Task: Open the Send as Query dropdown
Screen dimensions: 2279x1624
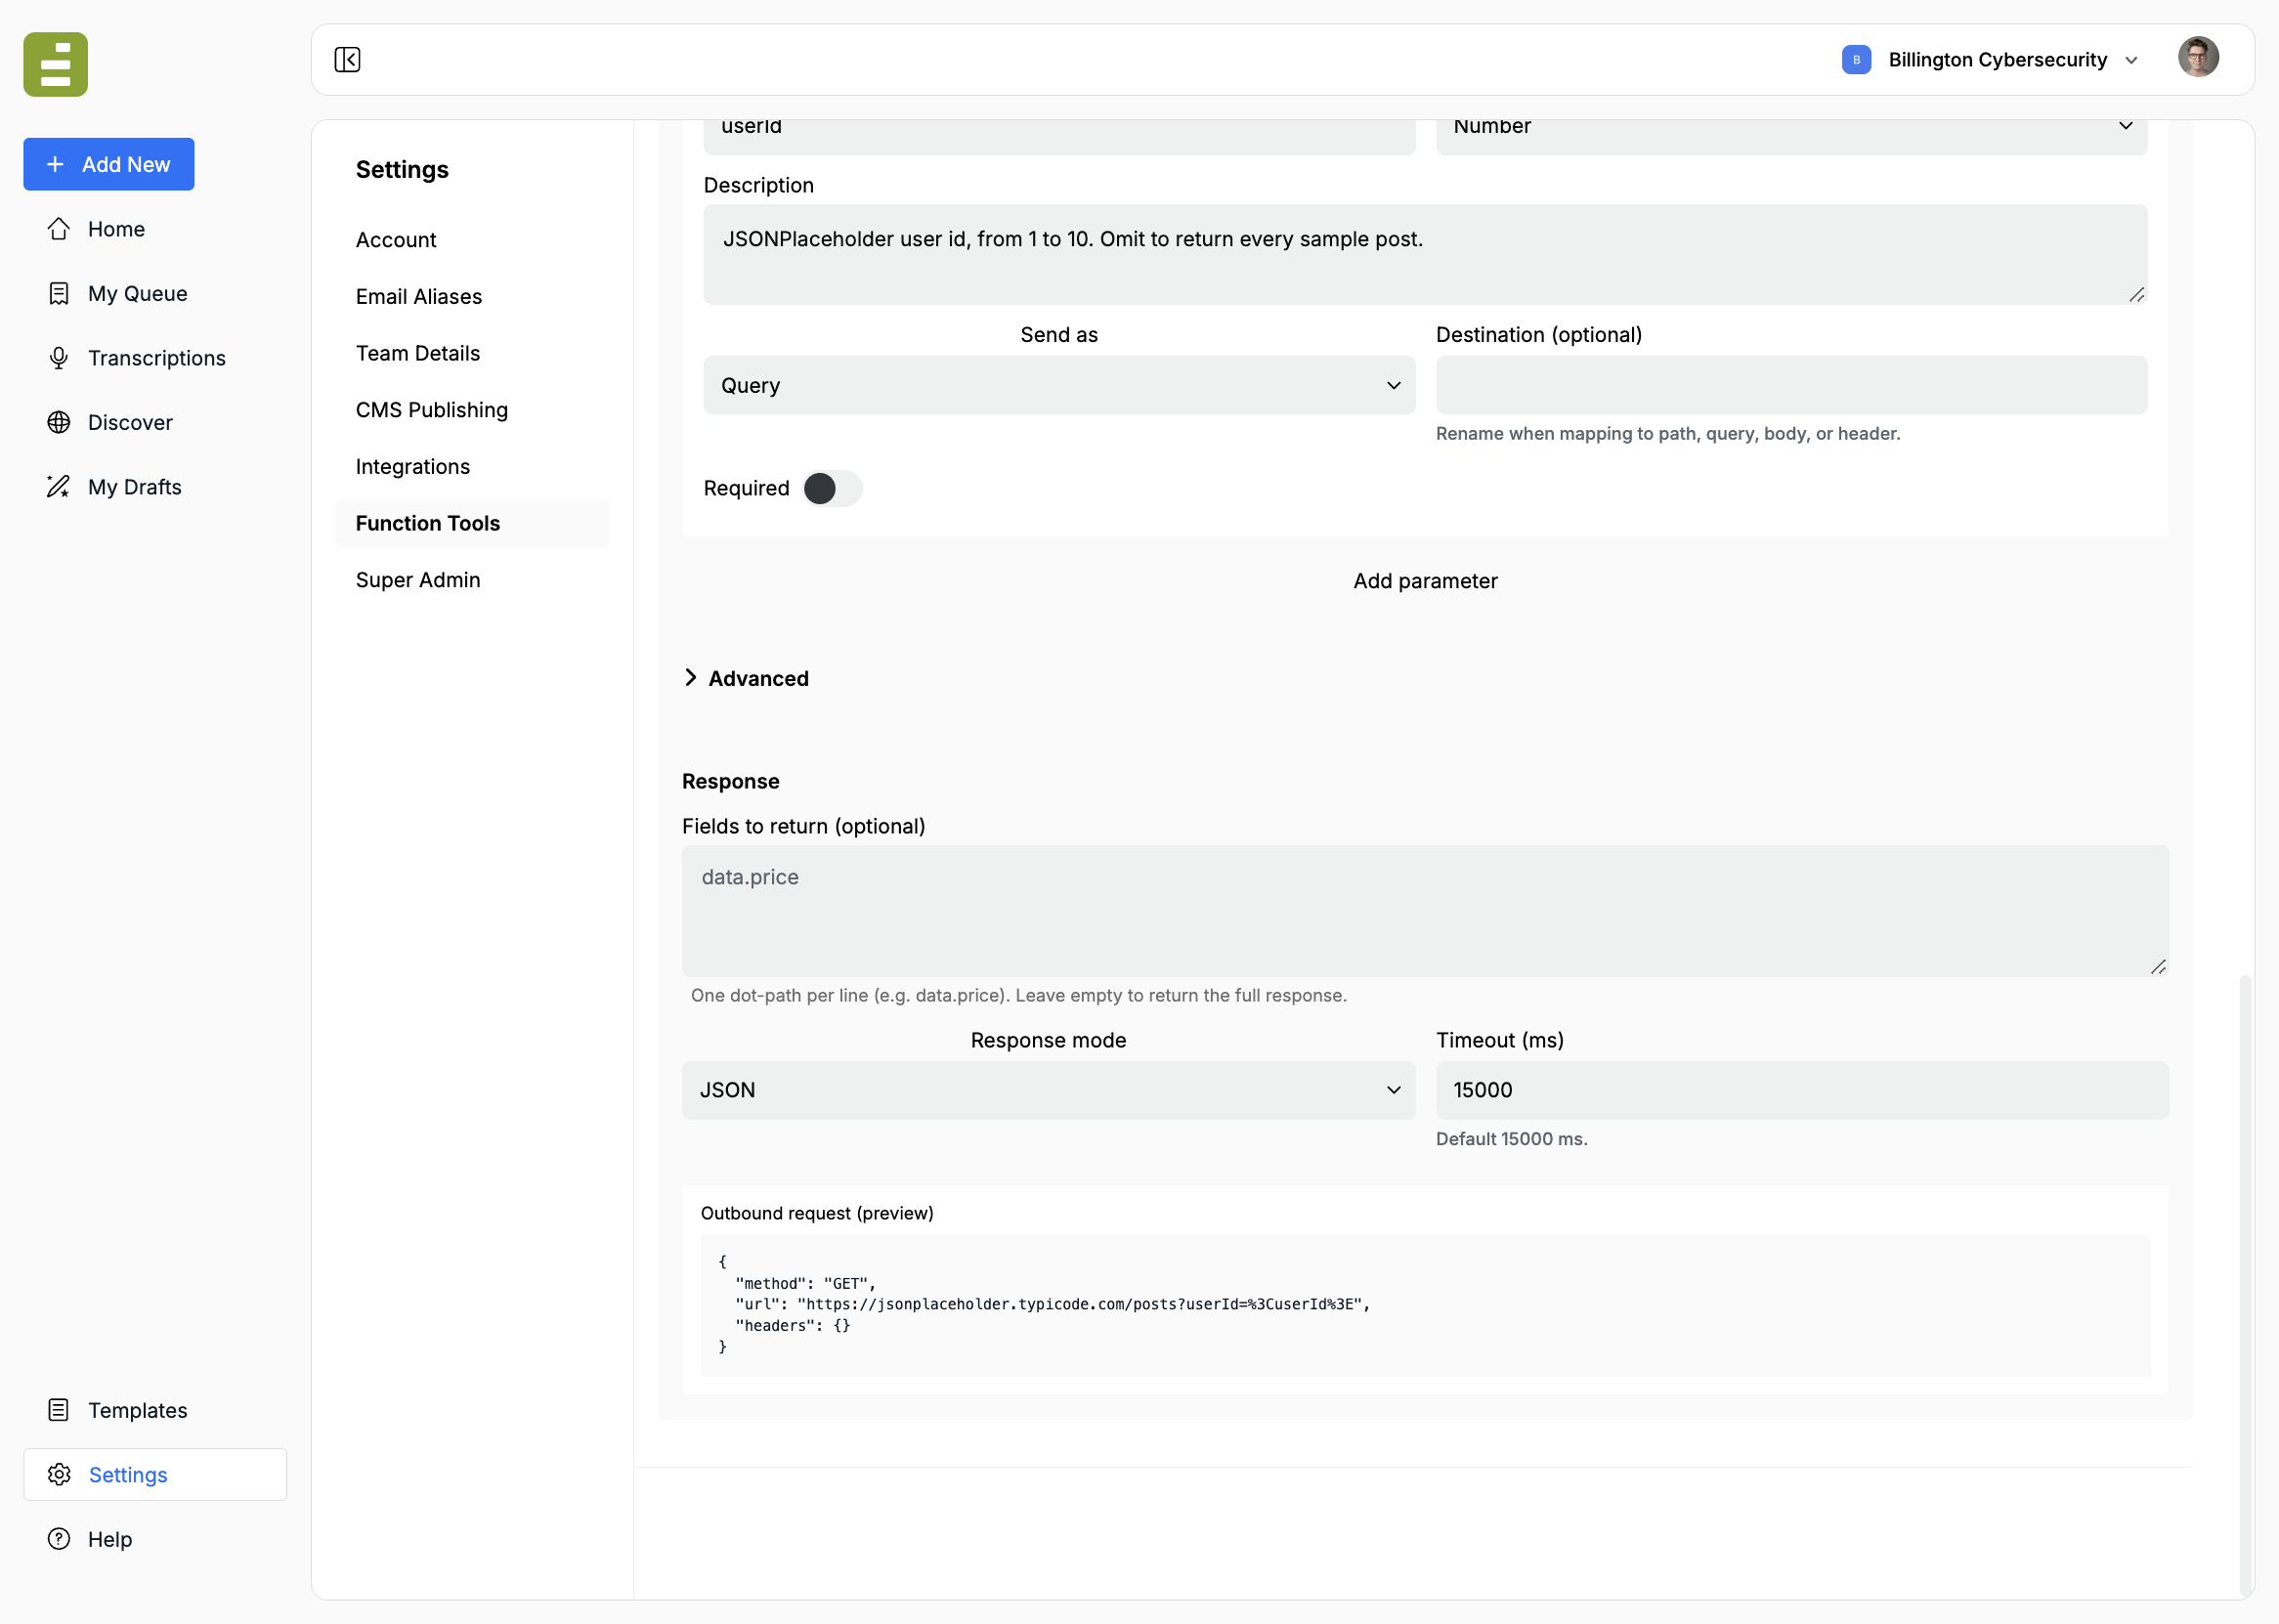Action: click(x=1059, y=385)
